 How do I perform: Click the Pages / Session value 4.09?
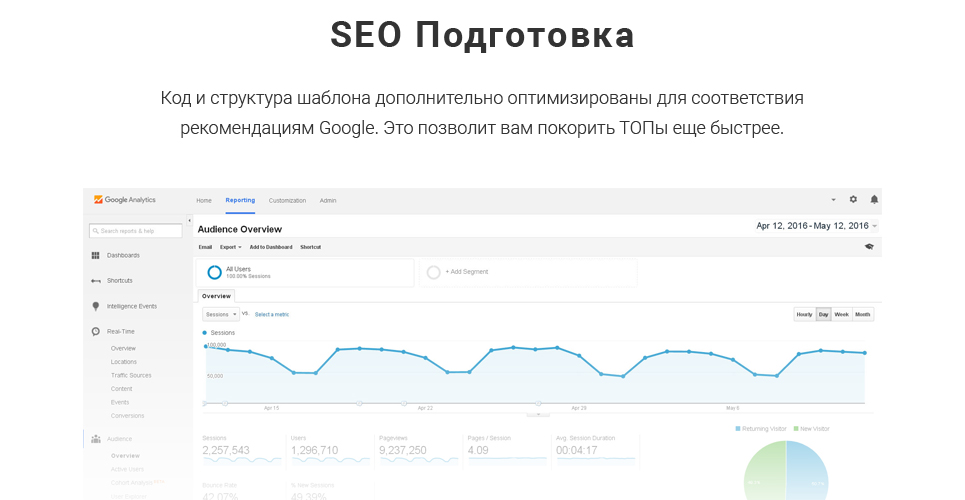click(478, 450)
